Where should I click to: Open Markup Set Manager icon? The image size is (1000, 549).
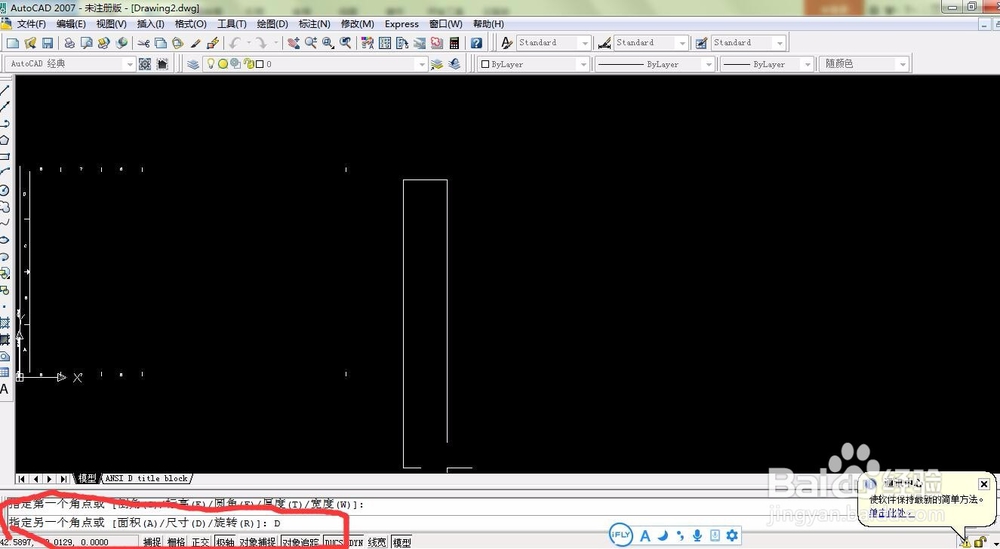[436, 43]
